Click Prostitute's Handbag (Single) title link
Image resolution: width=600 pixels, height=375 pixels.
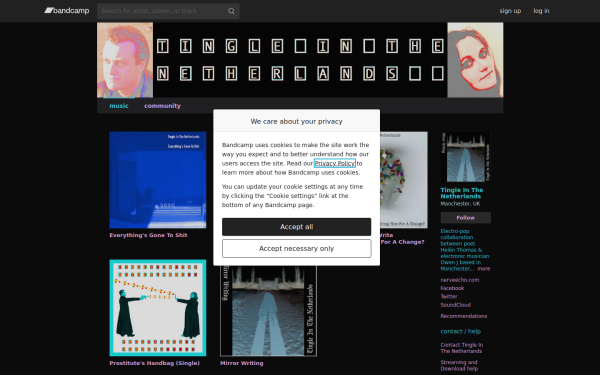point(155,363)
